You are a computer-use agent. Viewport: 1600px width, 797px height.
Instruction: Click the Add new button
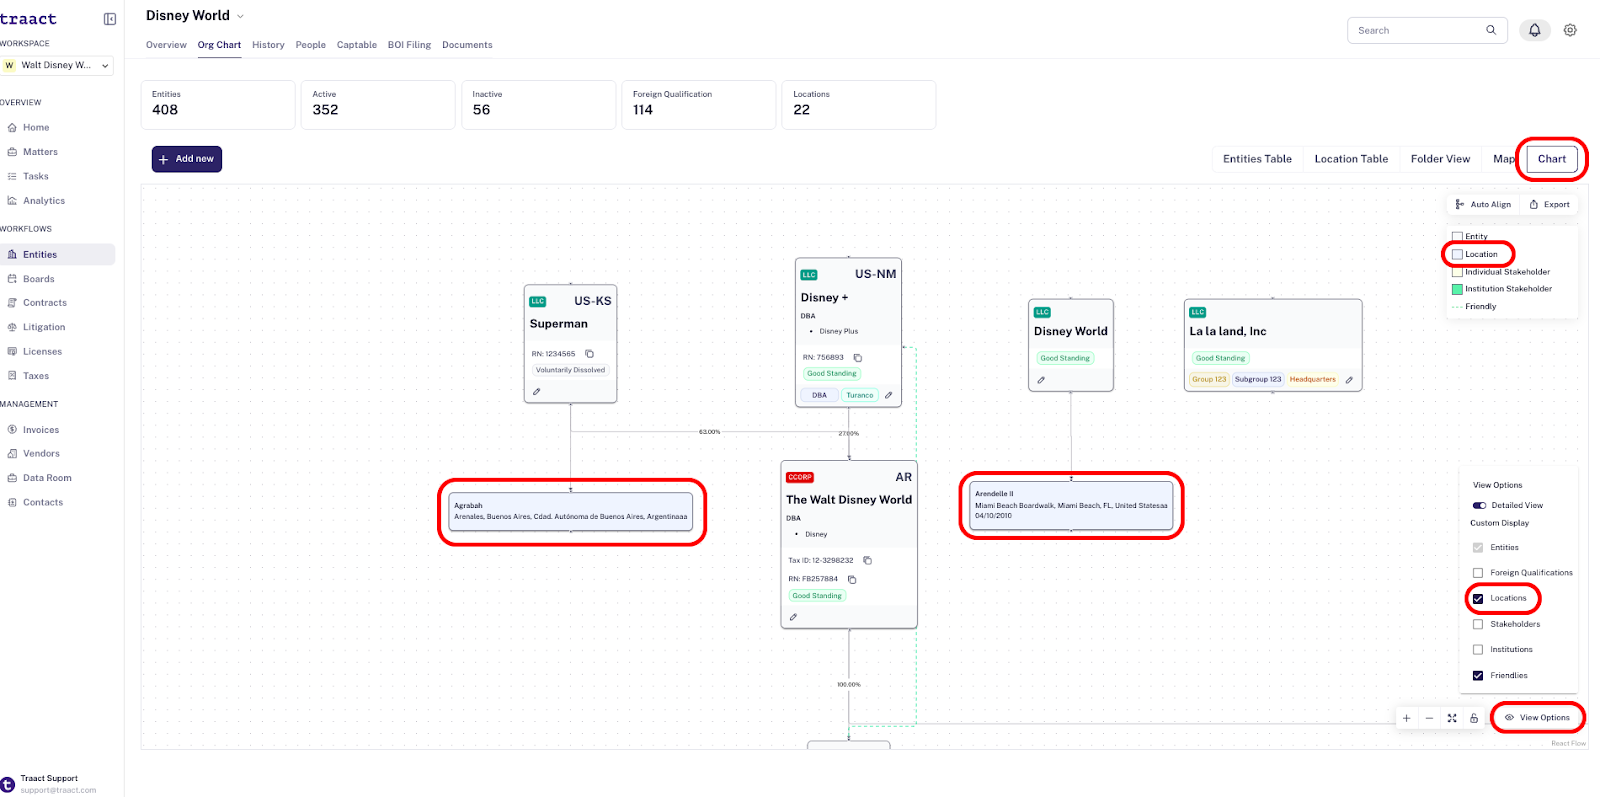pyautogui.click(x=187, y=159)
